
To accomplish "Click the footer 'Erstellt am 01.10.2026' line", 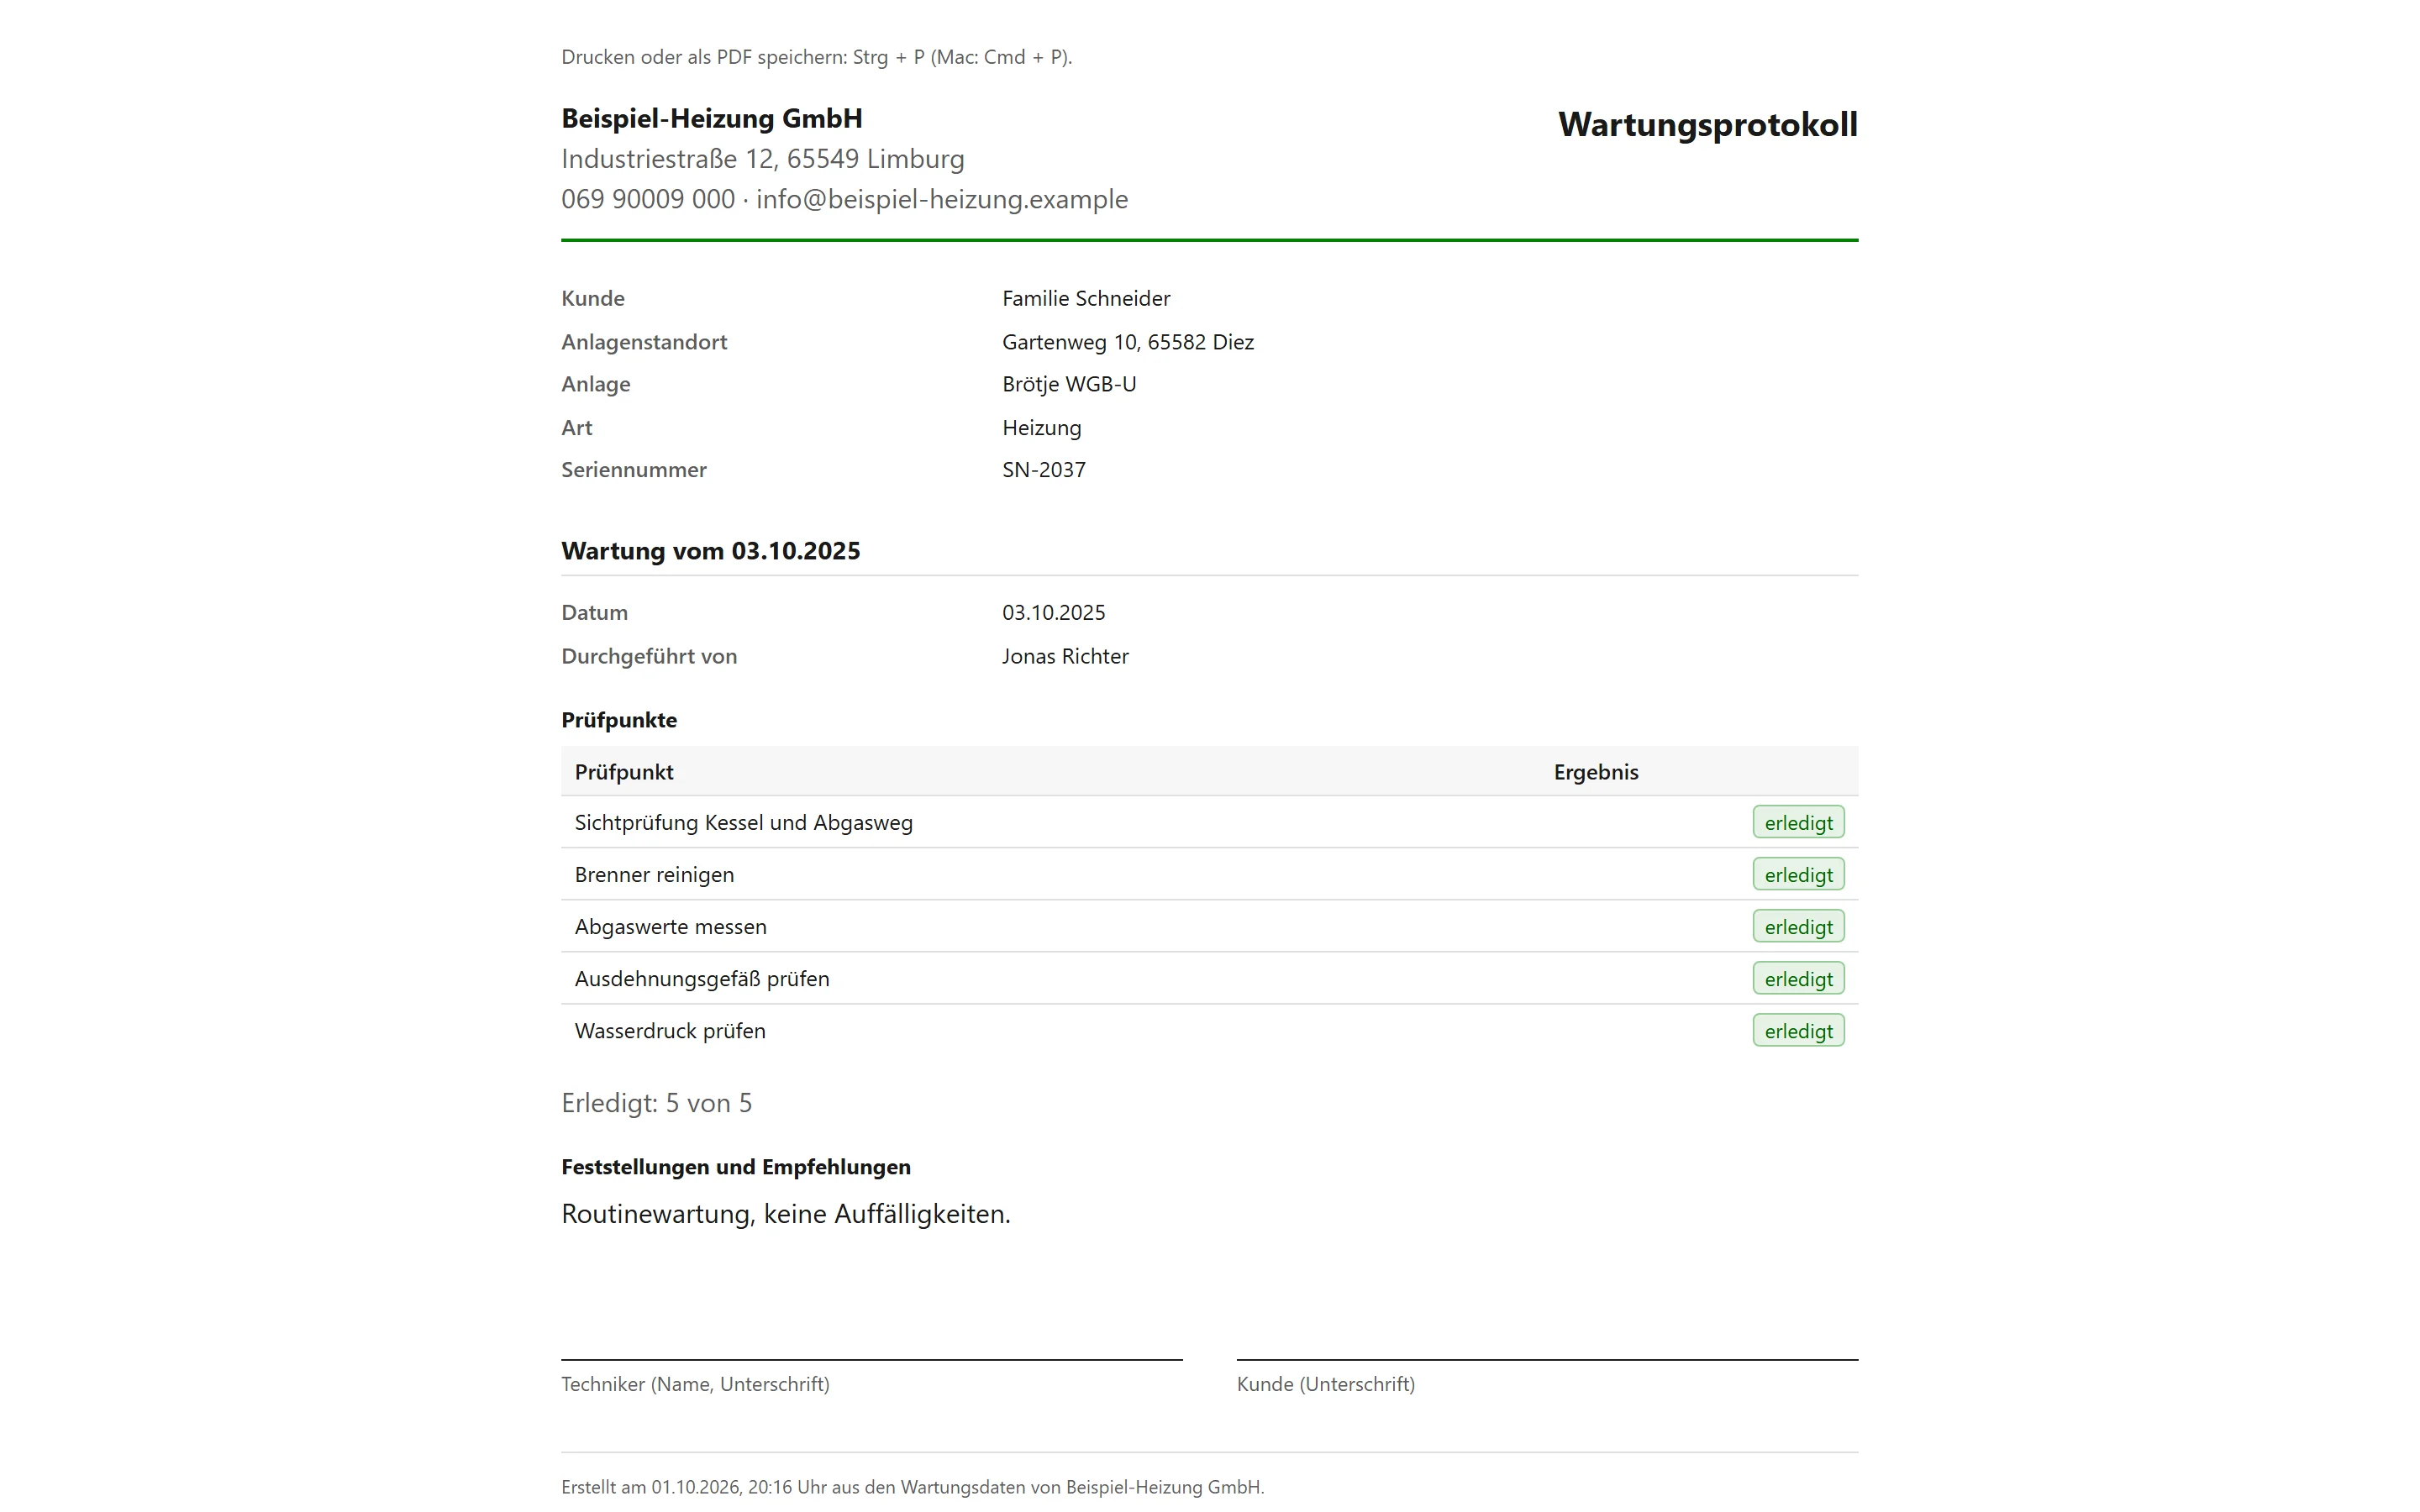I will tap(912, 1487).
